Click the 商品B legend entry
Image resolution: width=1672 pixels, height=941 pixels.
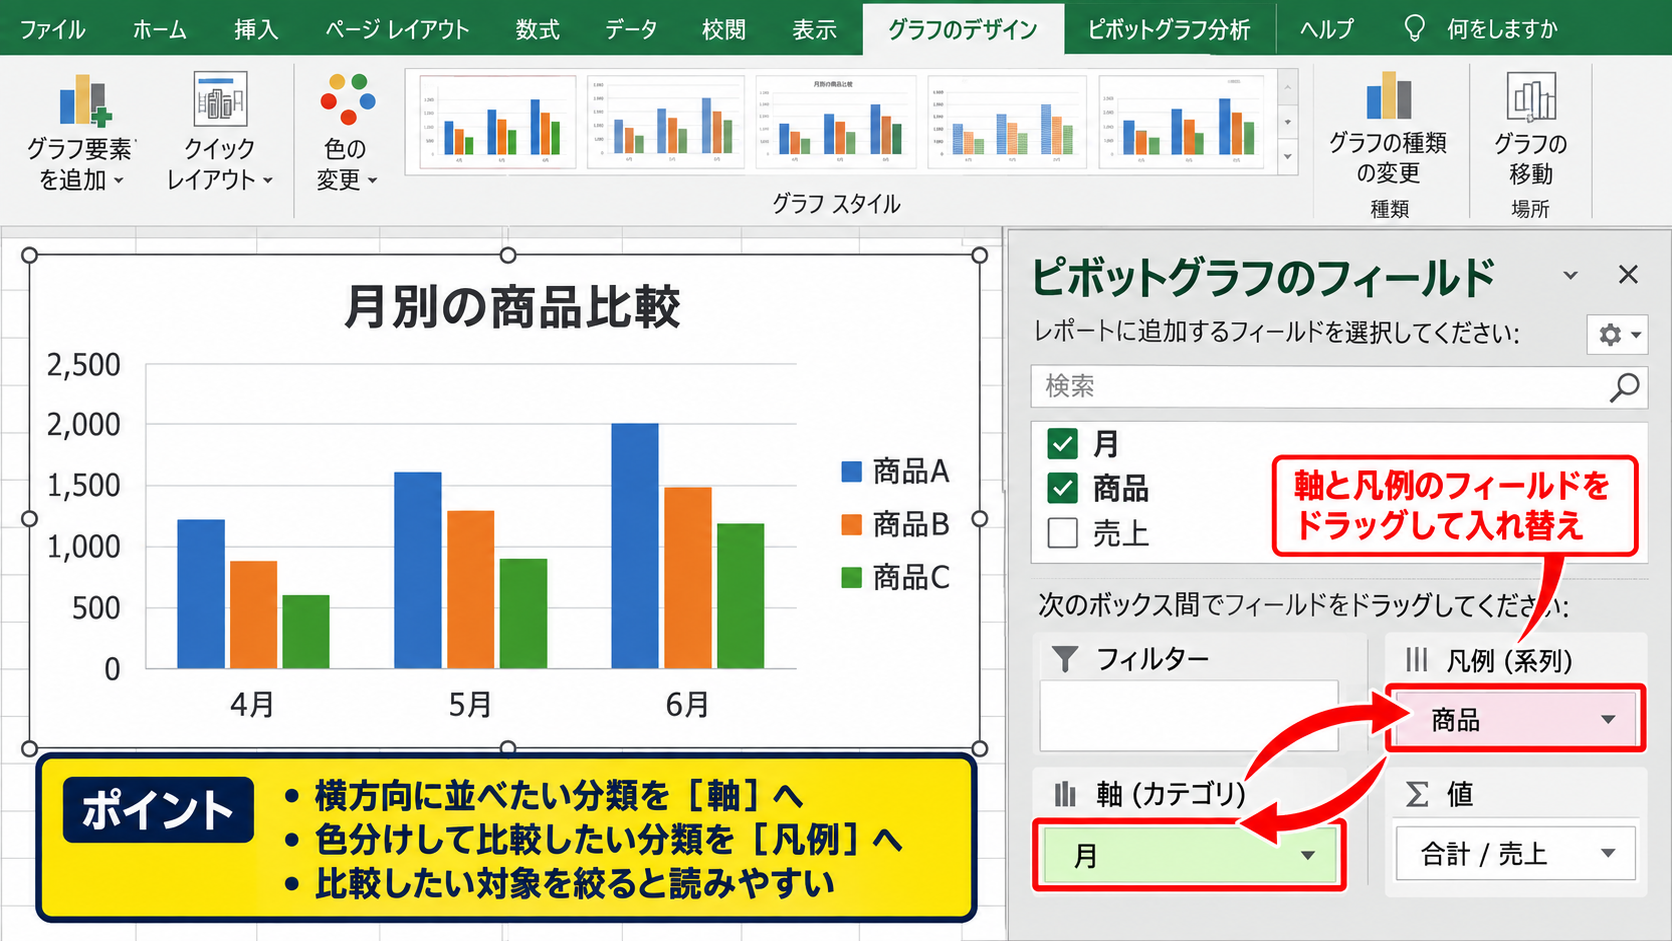[x=896, y=524]
